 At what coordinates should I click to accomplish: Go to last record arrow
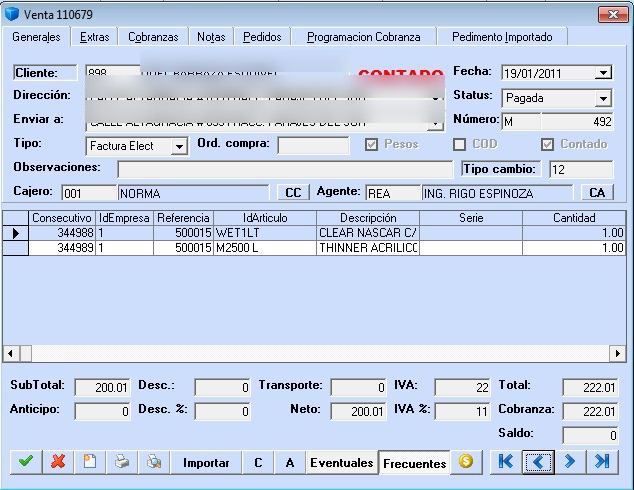602,462
